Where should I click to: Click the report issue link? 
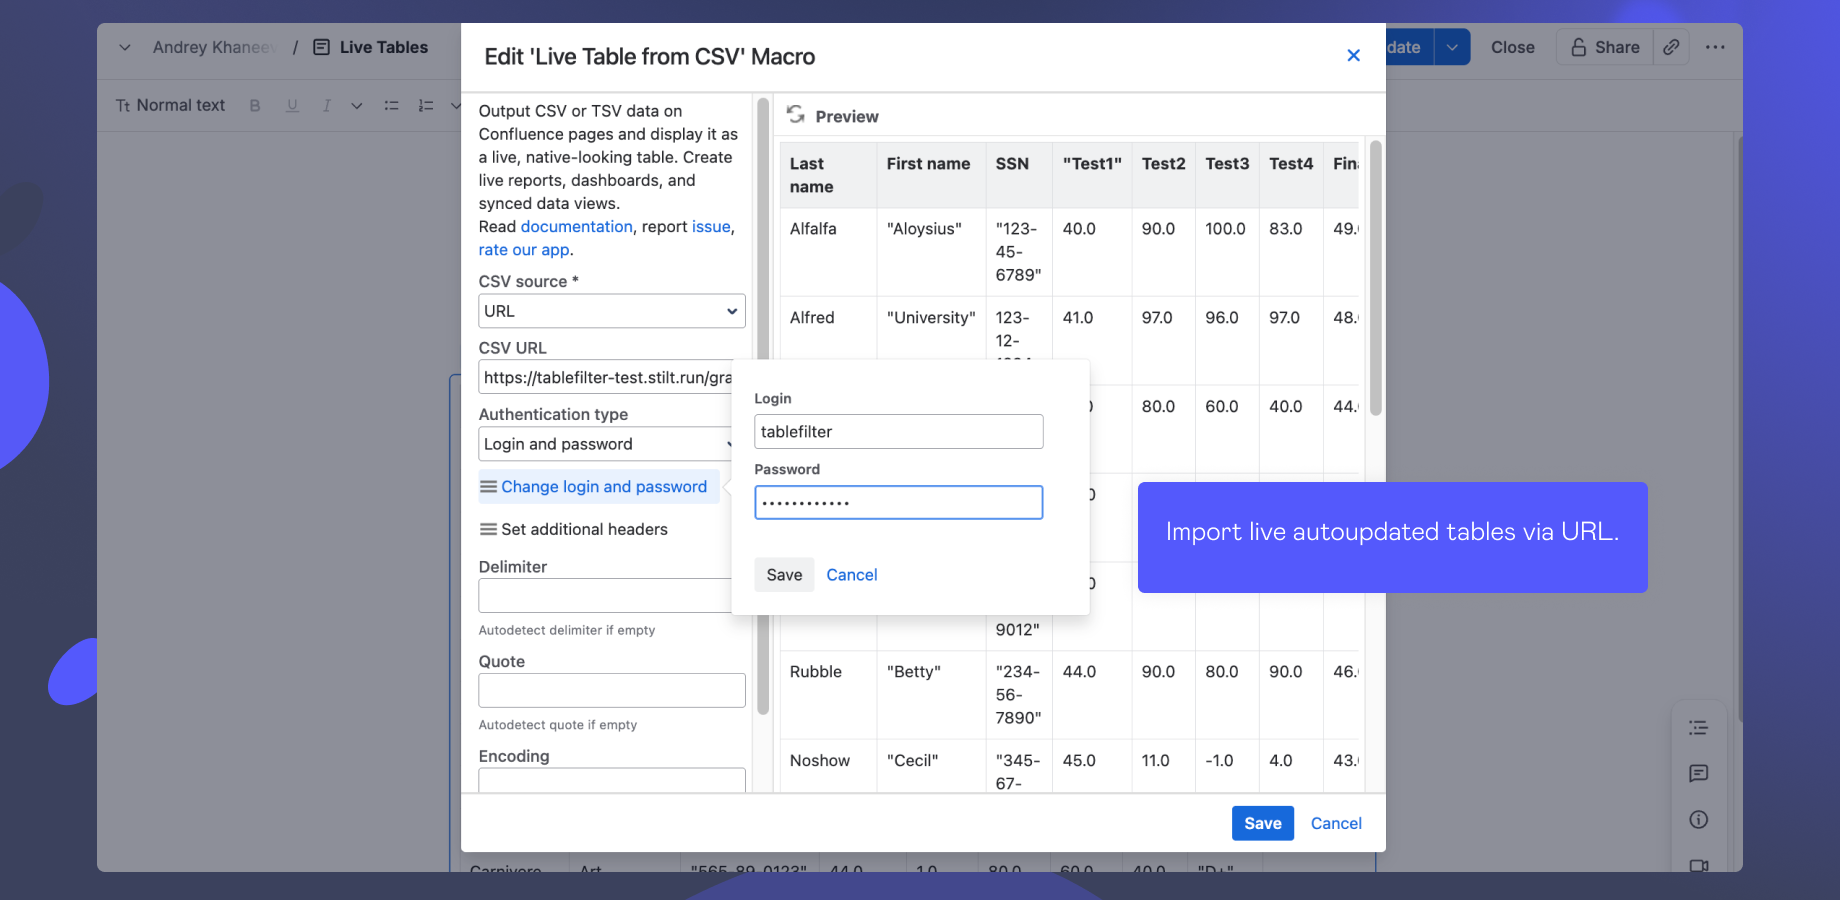[x=711, y=227]
